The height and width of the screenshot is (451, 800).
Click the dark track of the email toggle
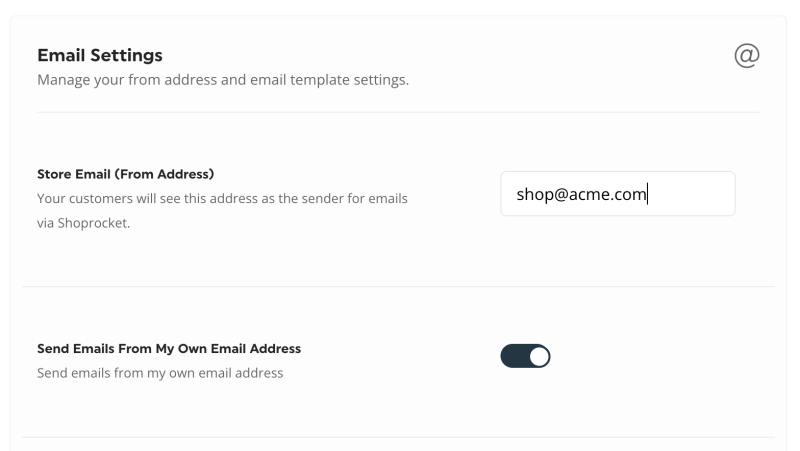(514, 356)
